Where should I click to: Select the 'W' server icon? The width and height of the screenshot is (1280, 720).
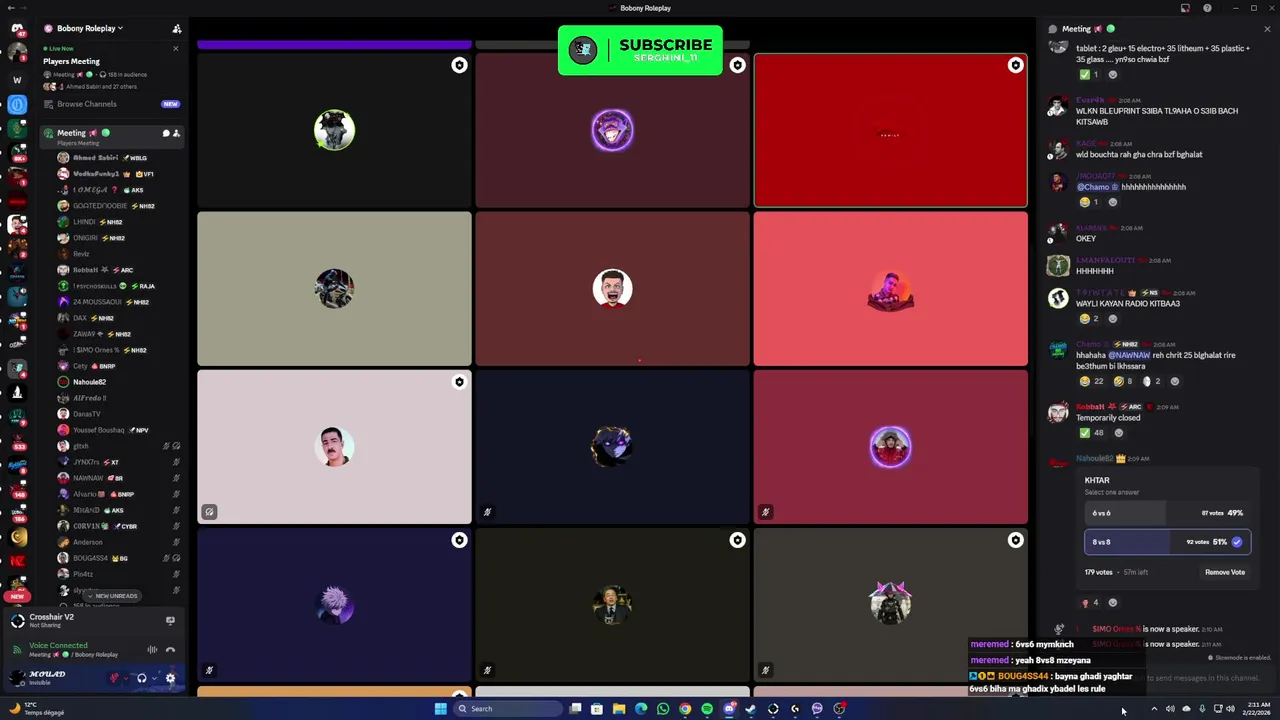click(17, 79)
